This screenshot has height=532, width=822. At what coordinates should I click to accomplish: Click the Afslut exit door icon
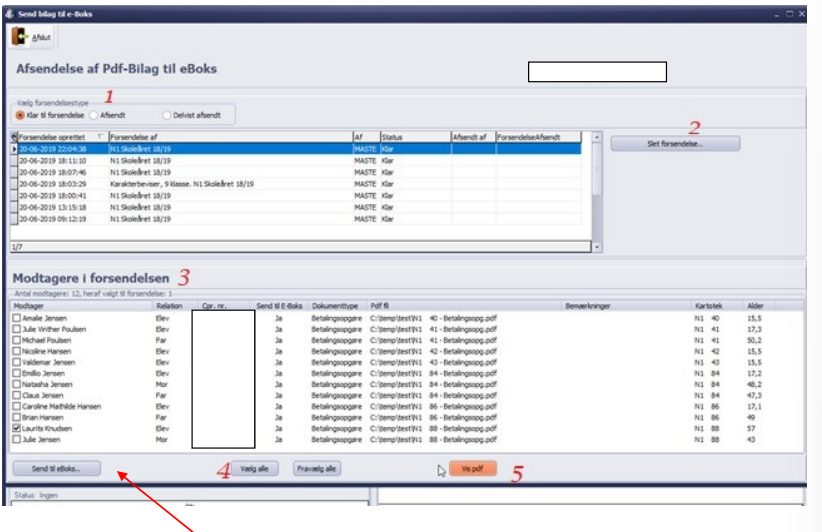pyautogui.click(x=20, y=37)
